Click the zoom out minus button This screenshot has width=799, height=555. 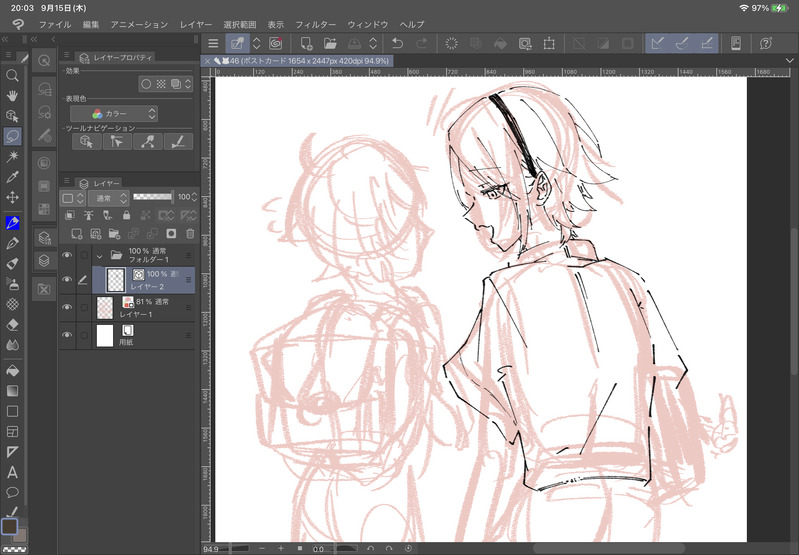click(x=262, y=548)
